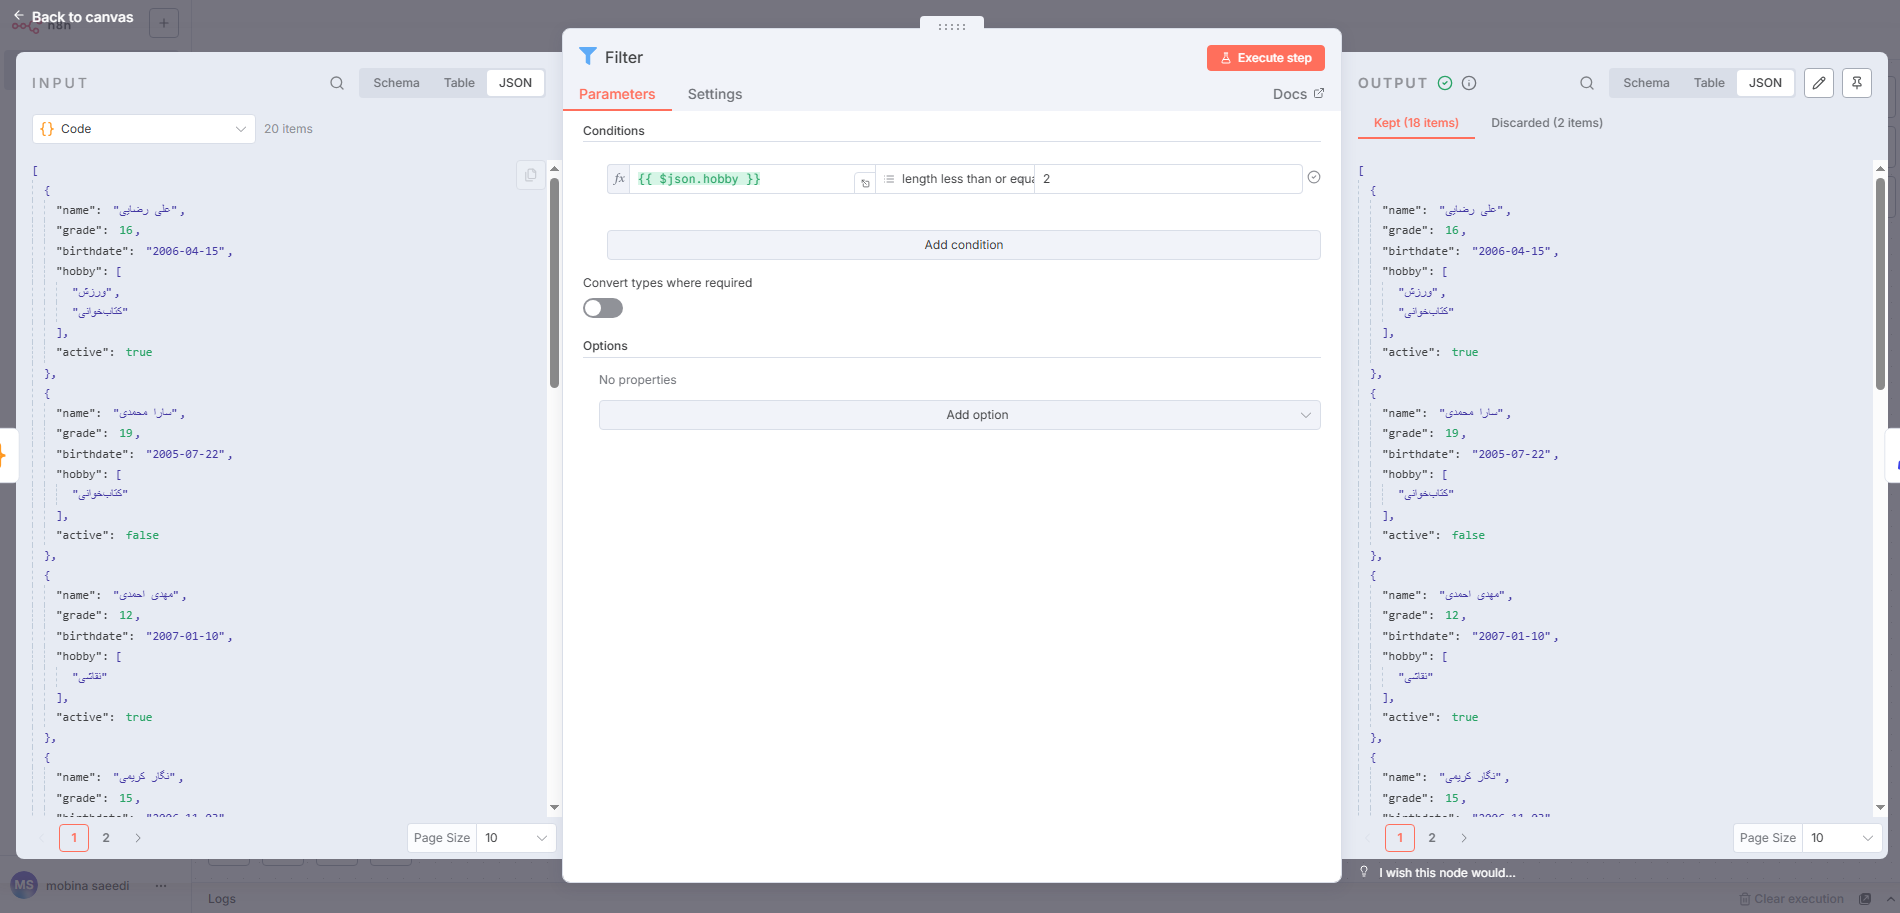Click the Execute step button
Viewport: 1900px width, 913px height.
click(x=1265, y=58)
